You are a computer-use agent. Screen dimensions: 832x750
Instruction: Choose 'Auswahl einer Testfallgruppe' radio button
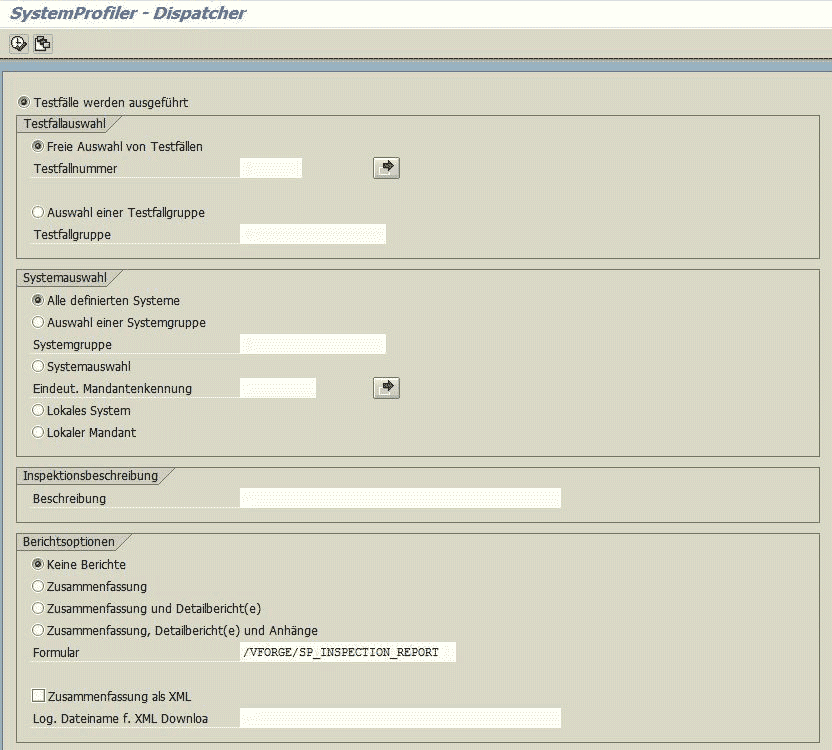38,212
